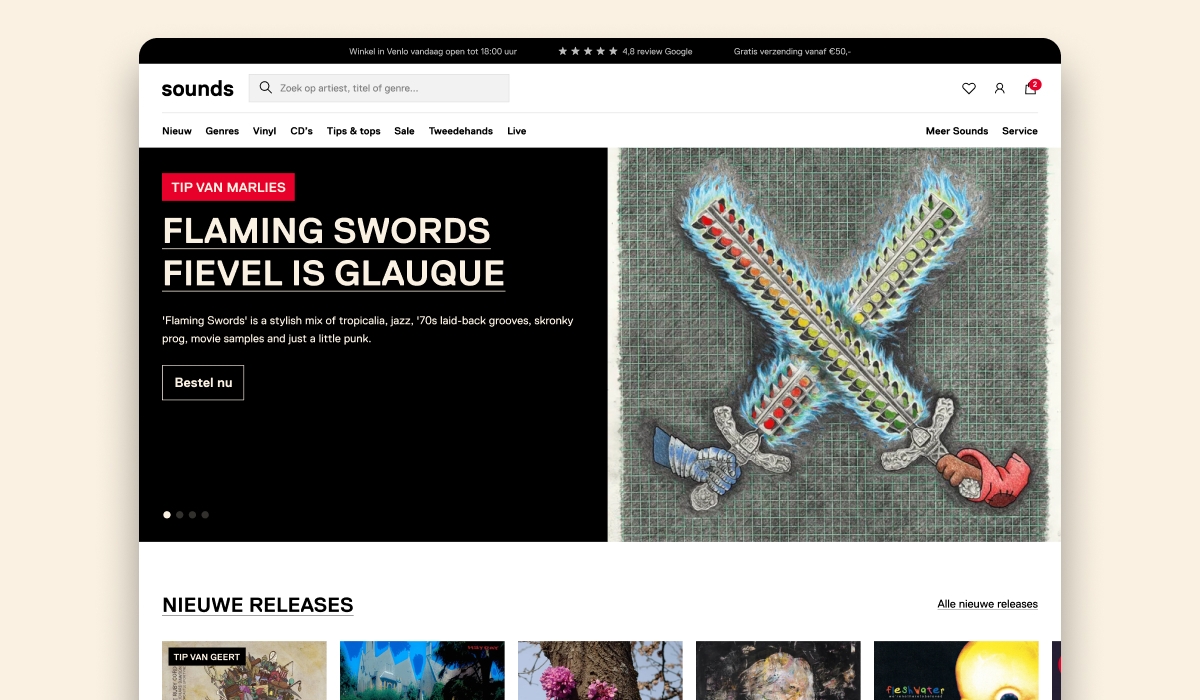Open the Tweedehands menu item
The height and width of the screenshot is (700, 1200).
[x=461, y=131]
